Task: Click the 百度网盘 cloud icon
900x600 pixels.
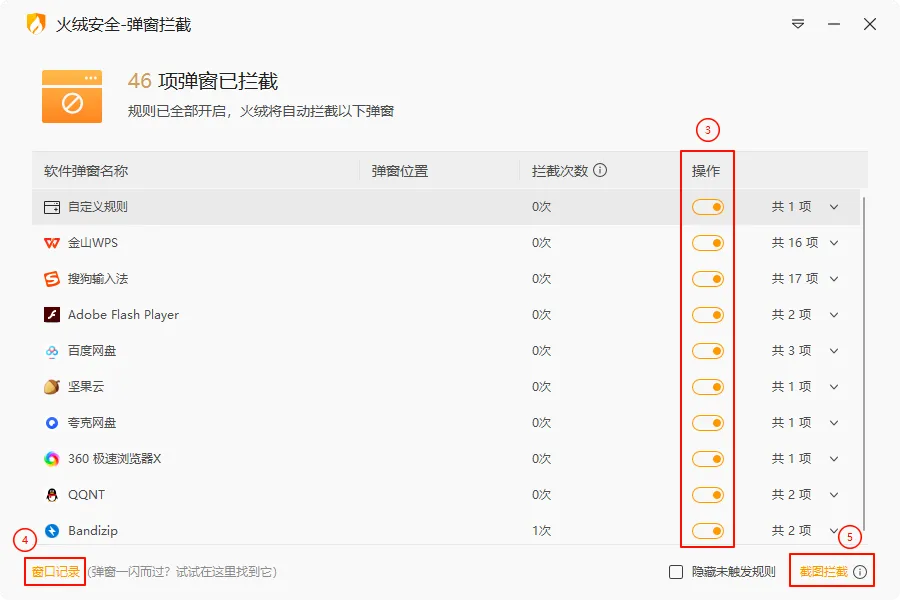Action: pos(52,351)
